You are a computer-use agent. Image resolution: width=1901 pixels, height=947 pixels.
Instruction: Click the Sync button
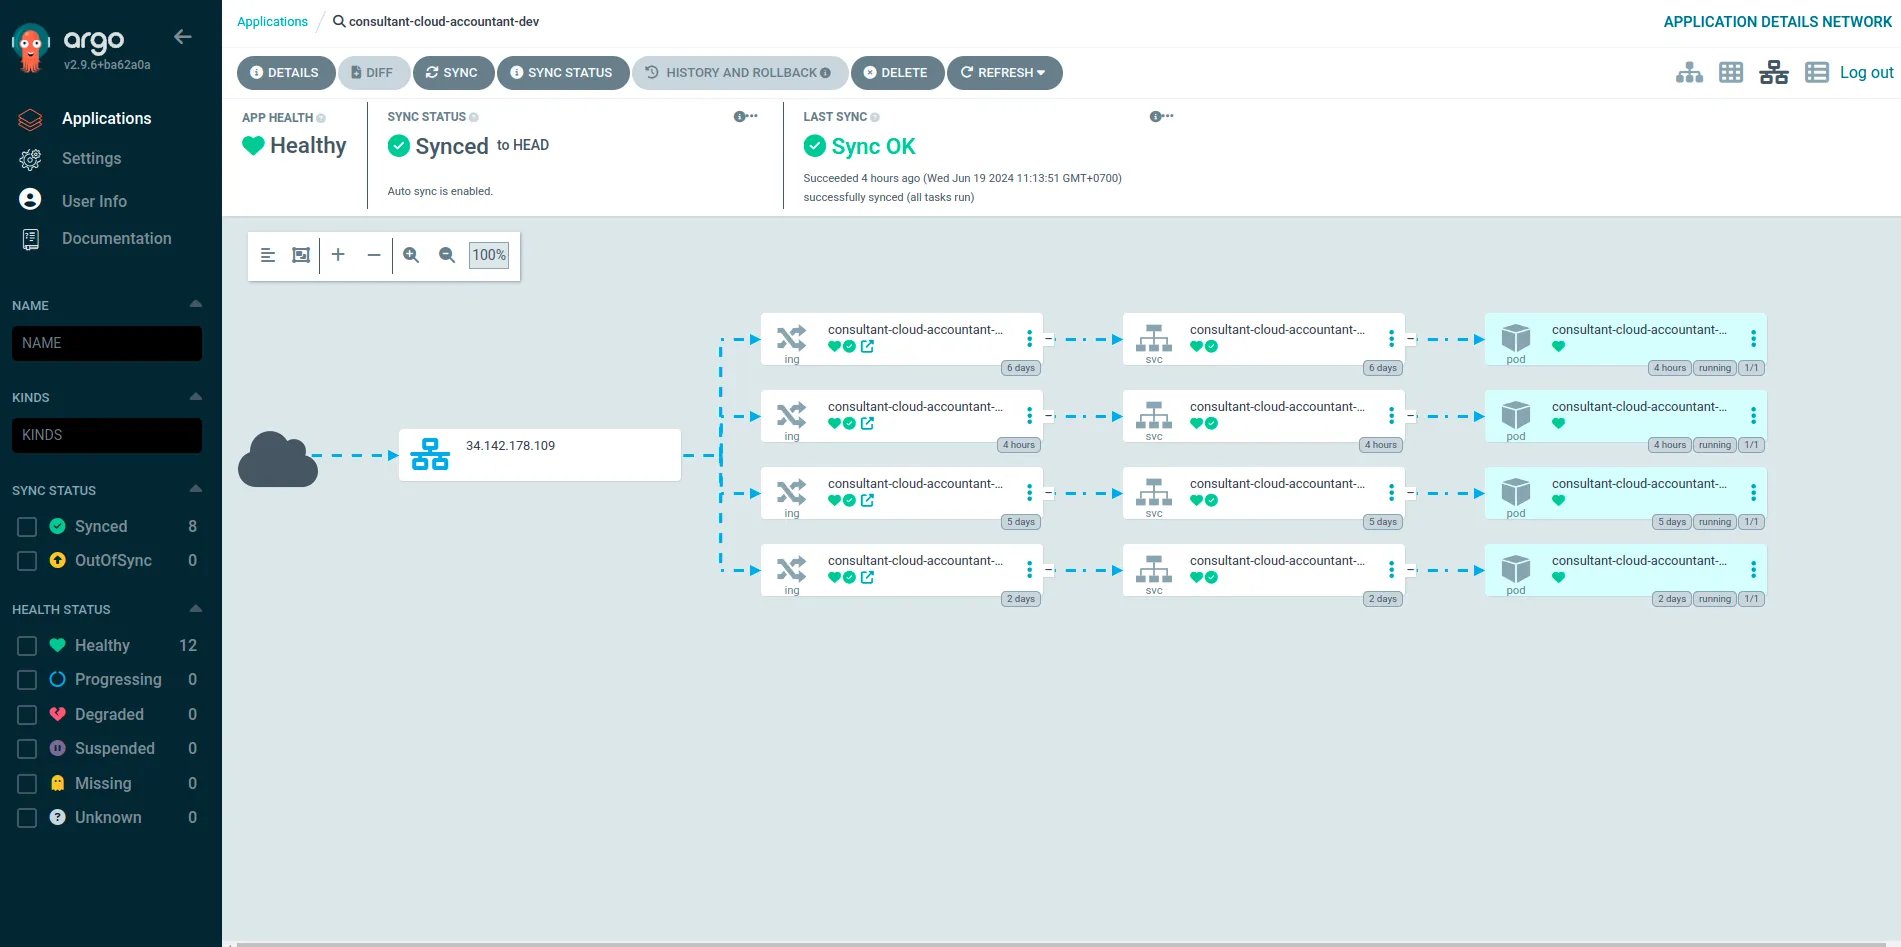coord(452,73)
